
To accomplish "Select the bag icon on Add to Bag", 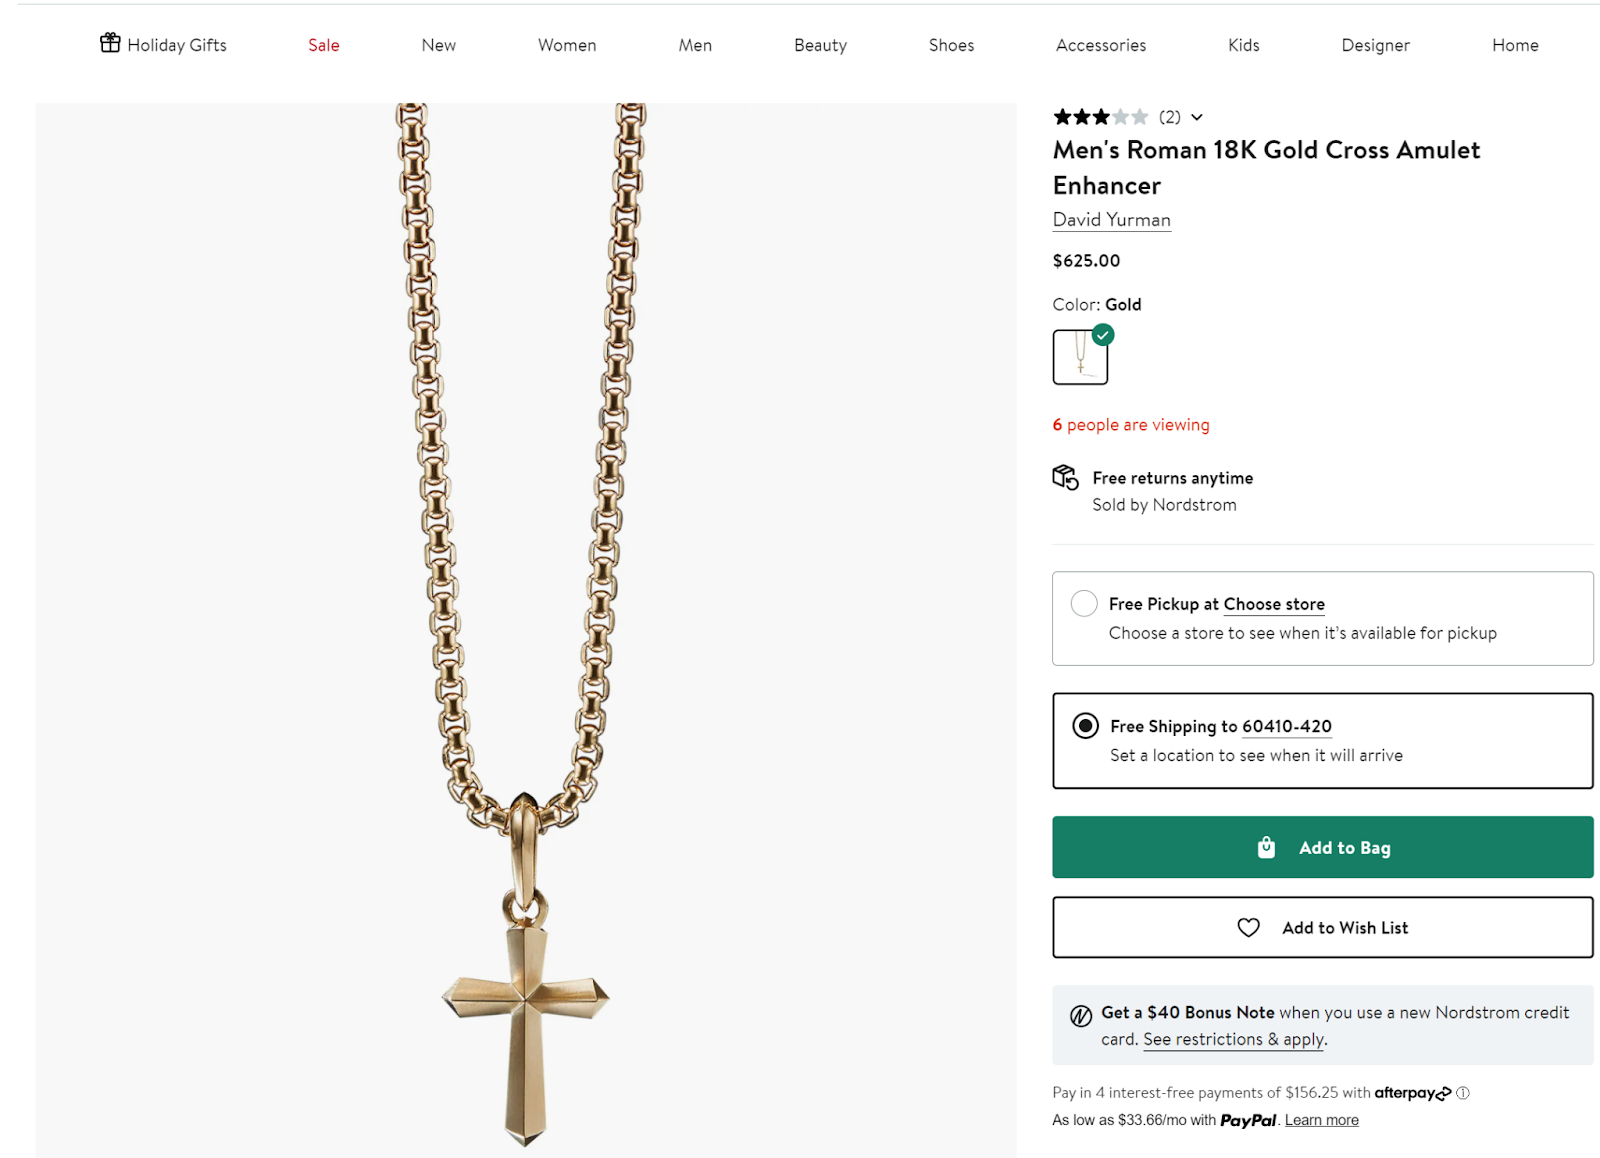I will [1266, 847].
